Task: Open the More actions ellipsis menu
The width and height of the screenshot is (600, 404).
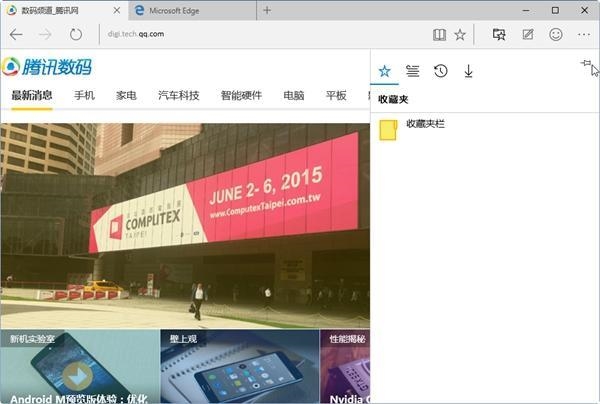Action: pos(584,34)
